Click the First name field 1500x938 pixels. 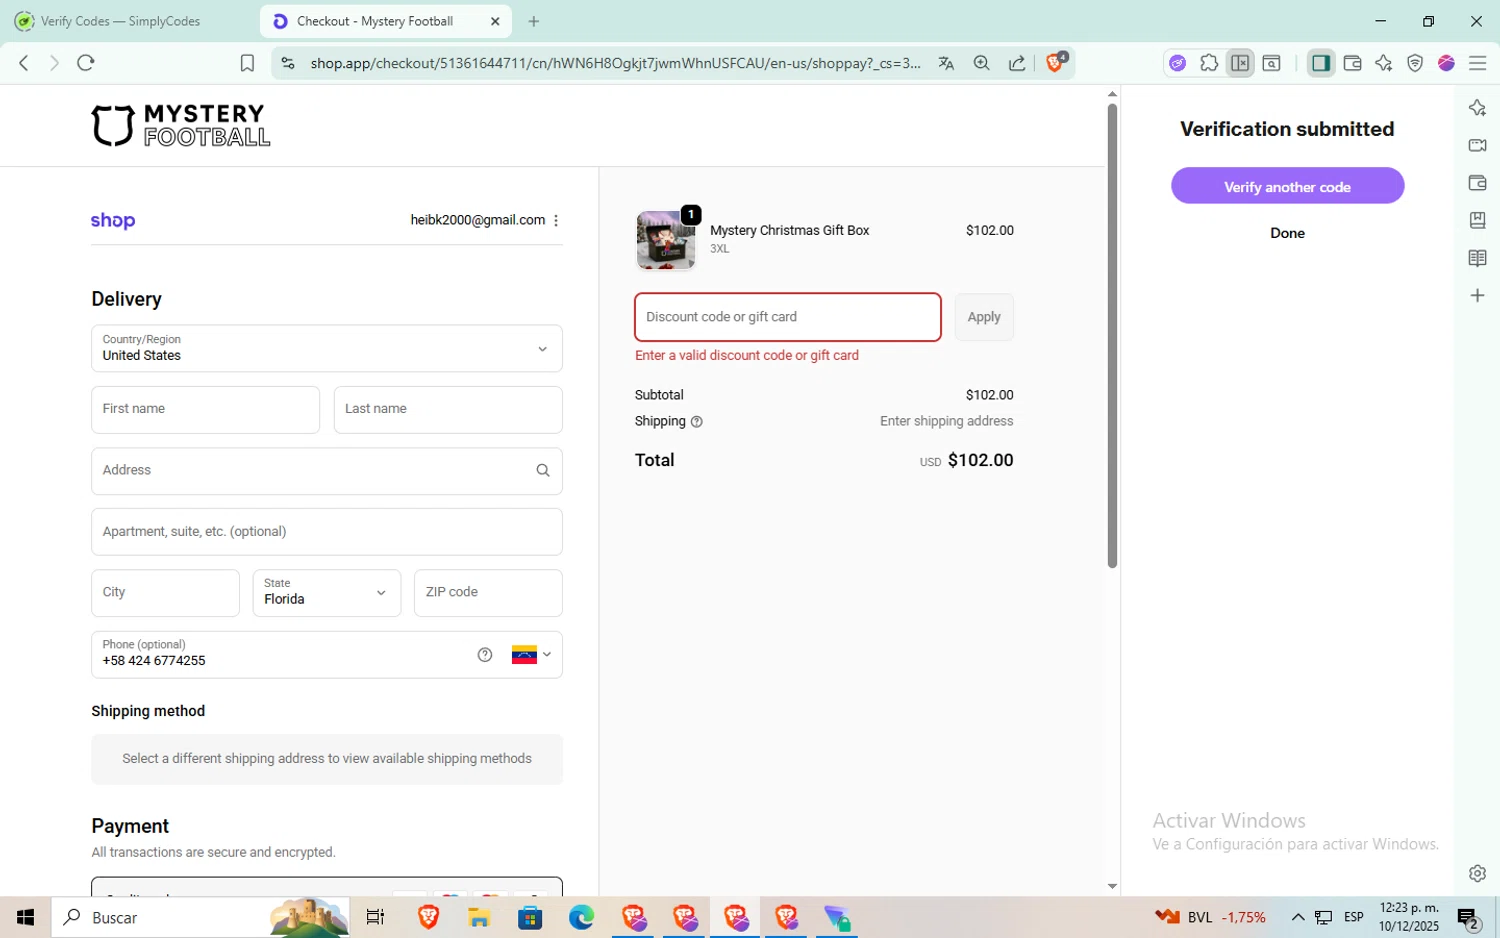click(205, 409)
